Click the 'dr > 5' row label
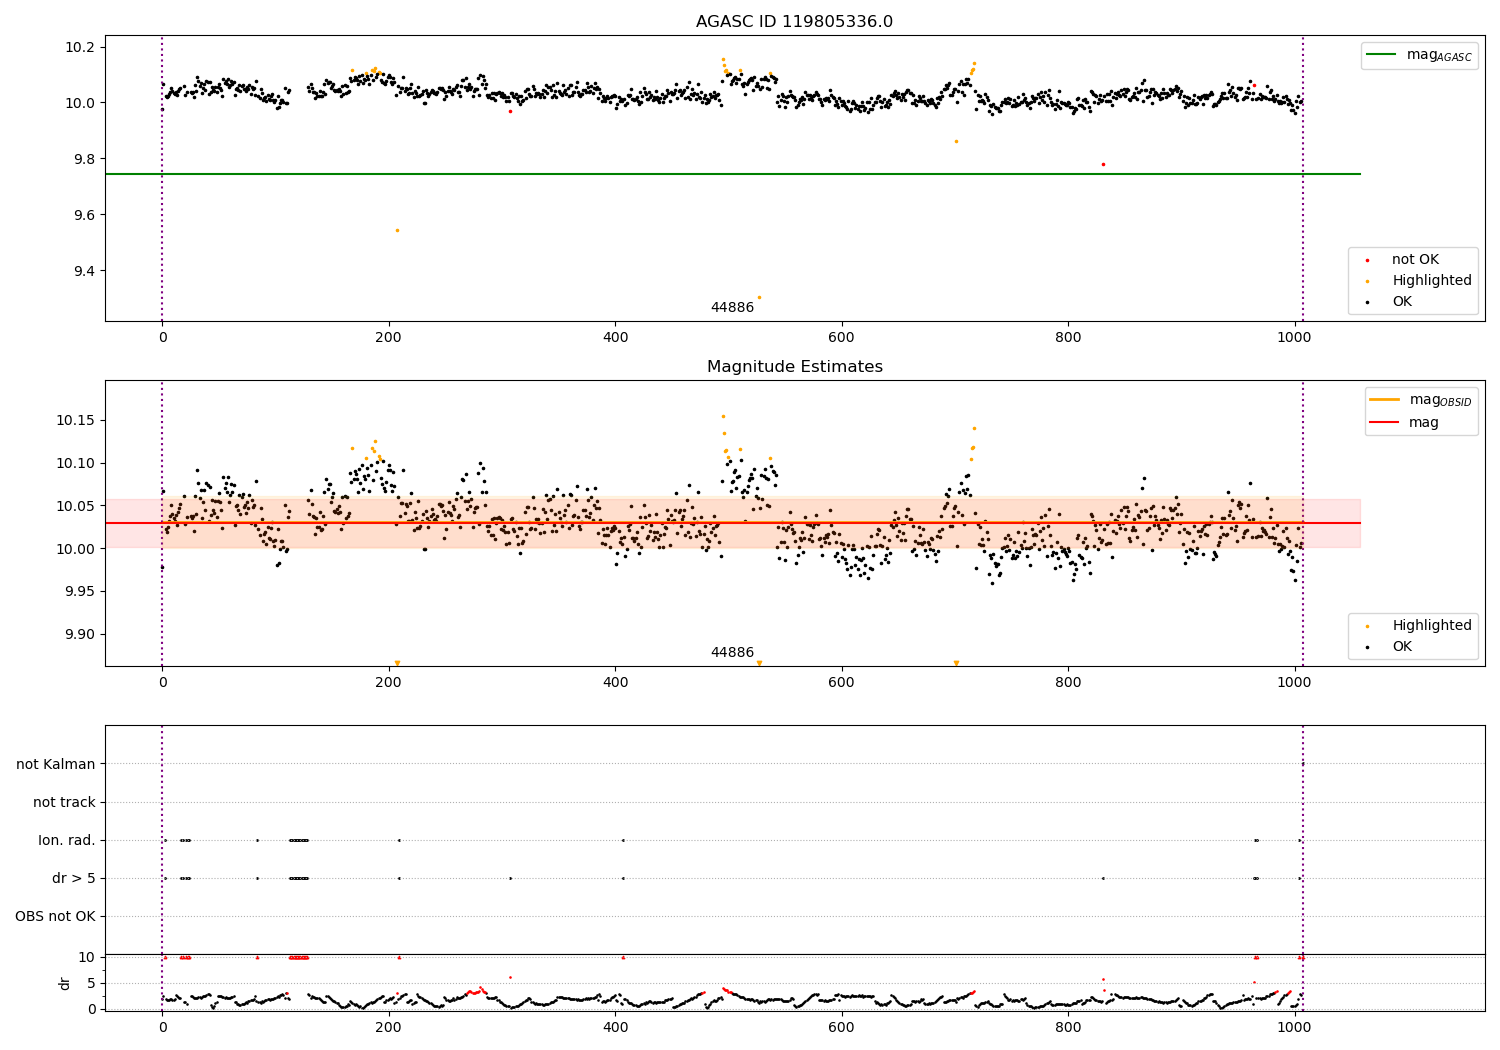Image resolution: width=1500 pixels, height=1050 pixels. pos(74,879)
